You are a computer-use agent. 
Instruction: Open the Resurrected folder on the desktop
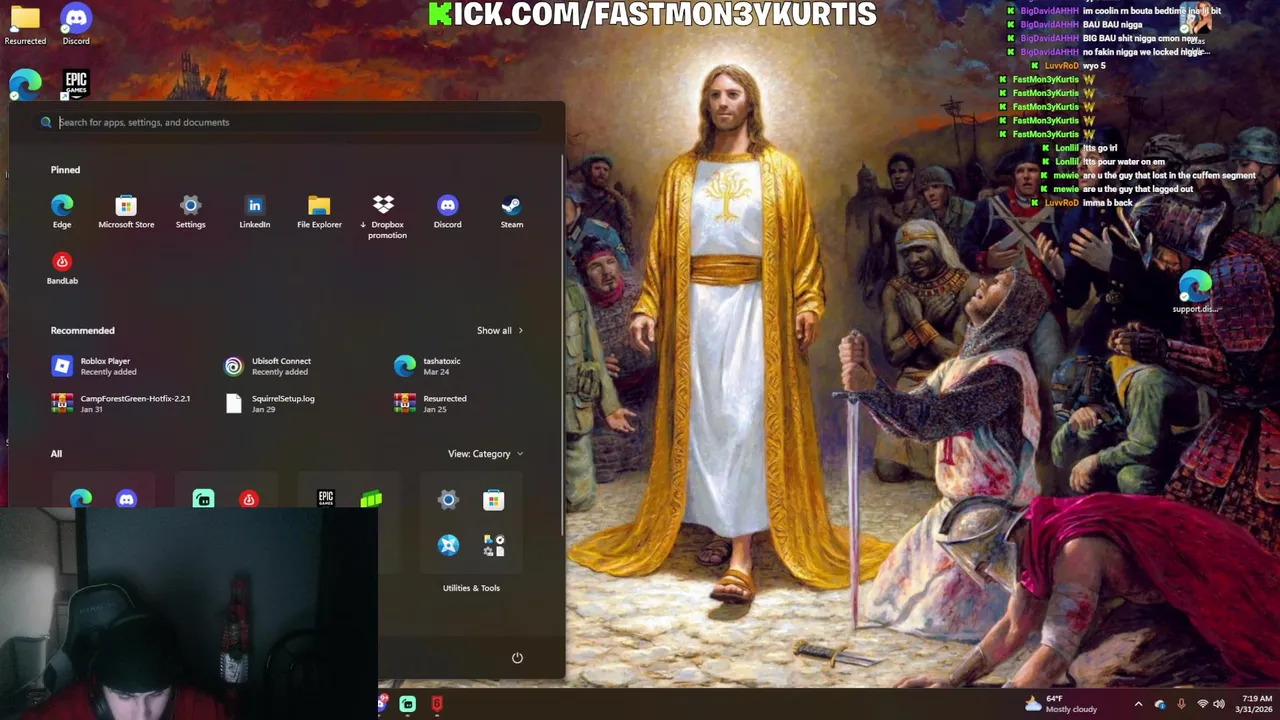[x=25, y=25]
